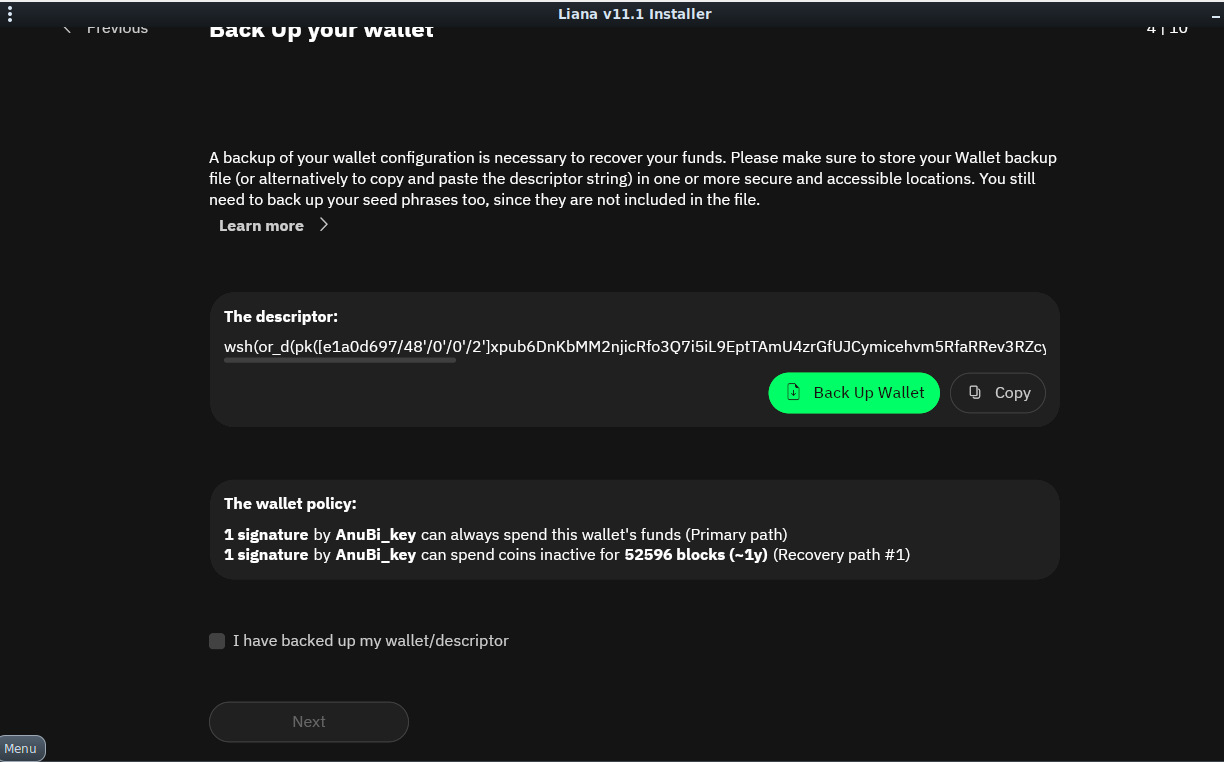
Task: Click AnuBi_key in the Primary path line
Action: click(x=375, y=534)
